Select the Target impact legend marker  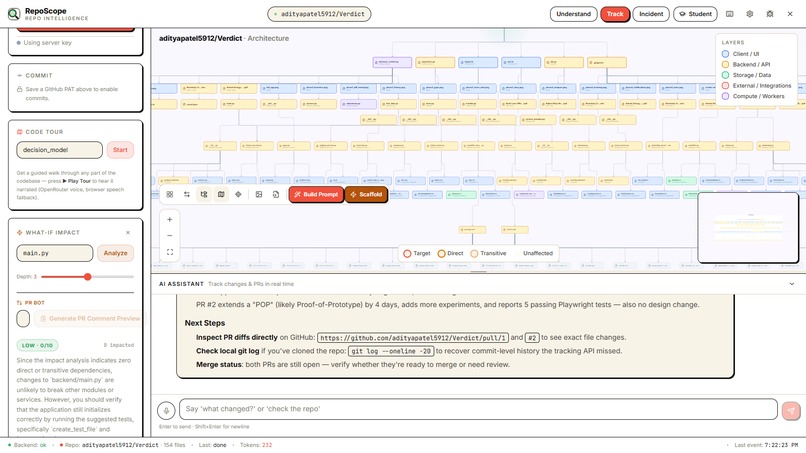(x=407, y=253)
